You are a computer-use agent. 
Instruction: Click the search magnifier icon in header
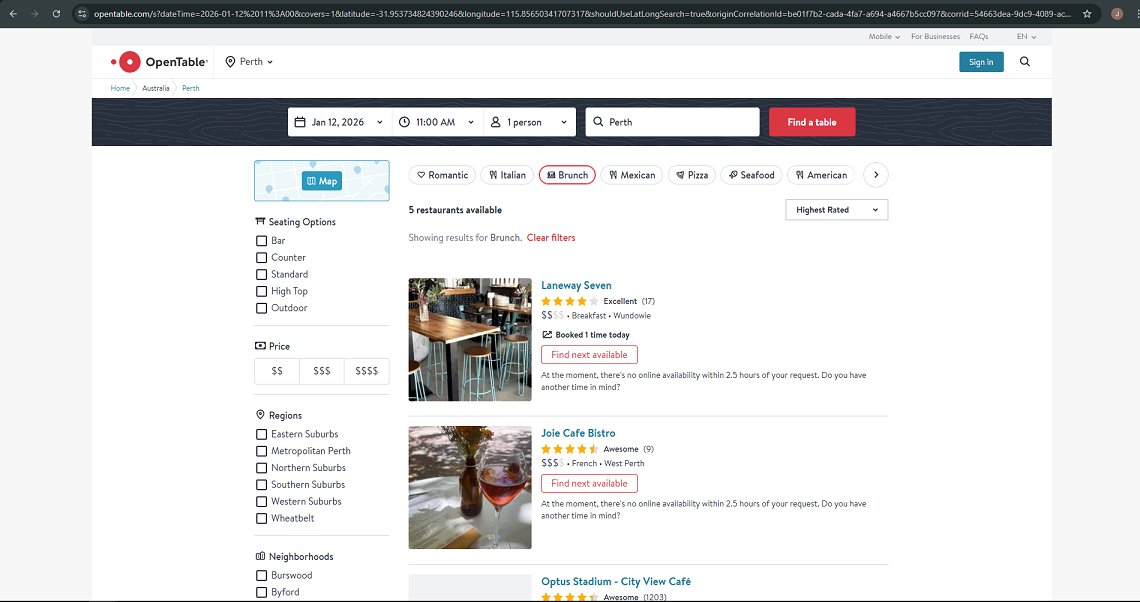(x=1024, y=62)
